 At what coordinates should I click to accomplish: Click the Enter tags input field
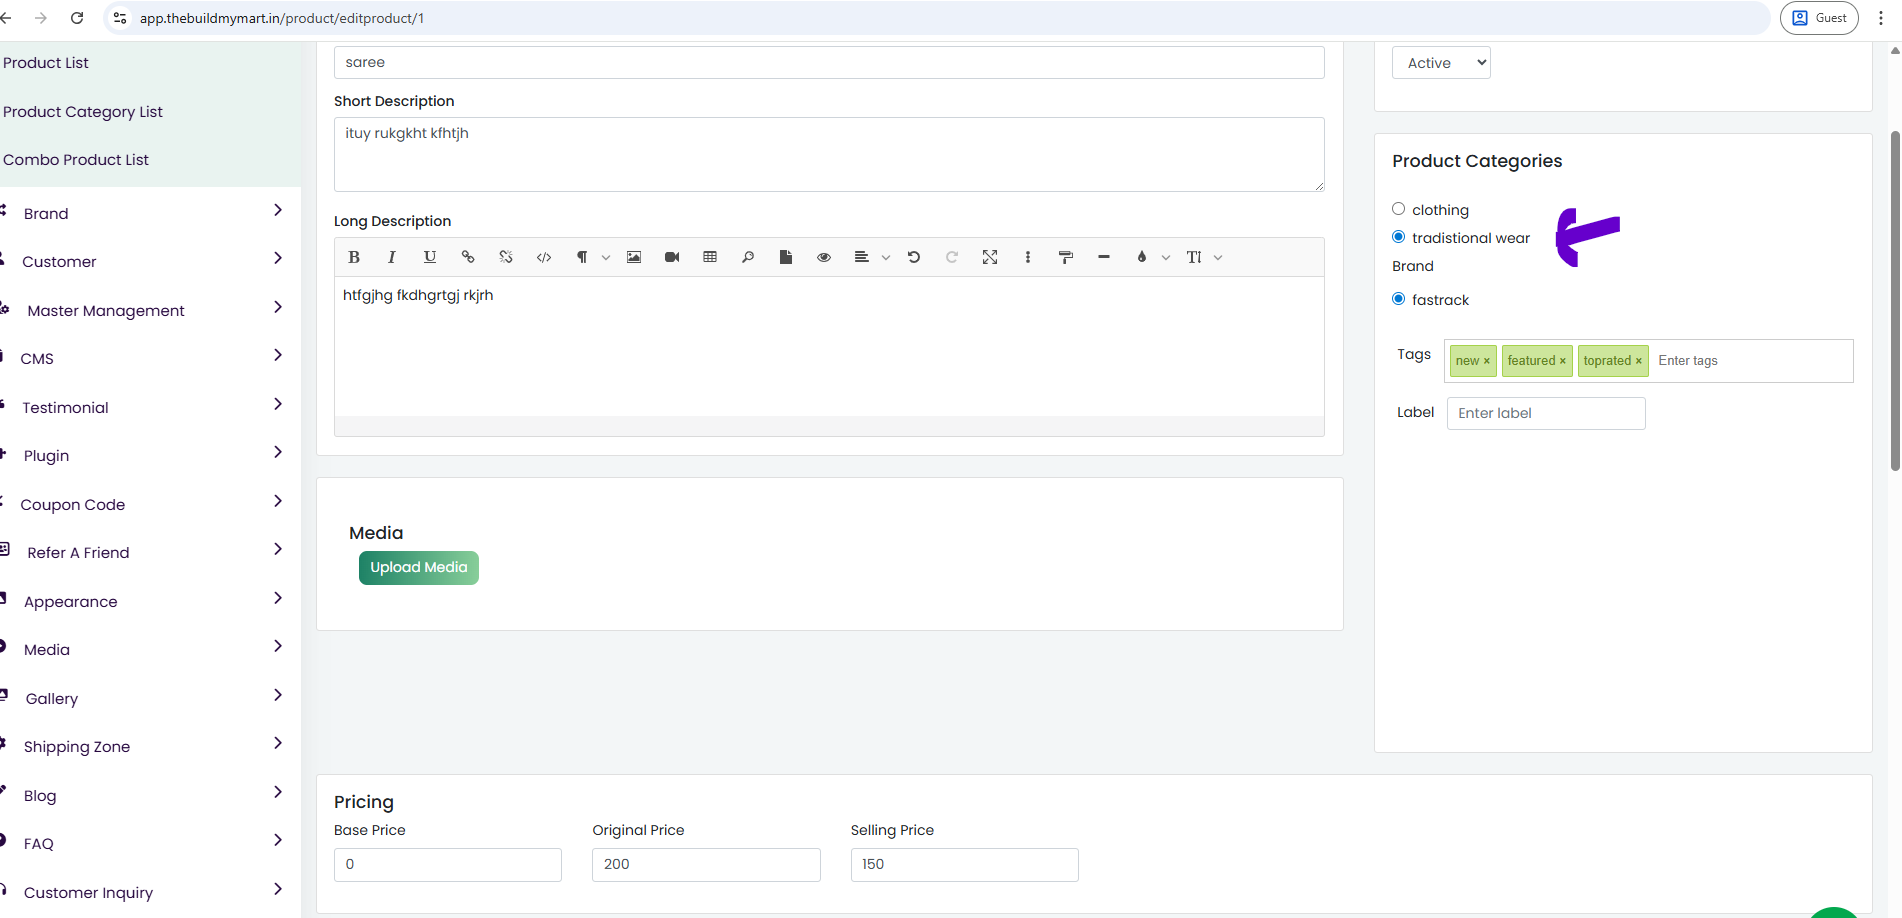(x=1752, y=361)
